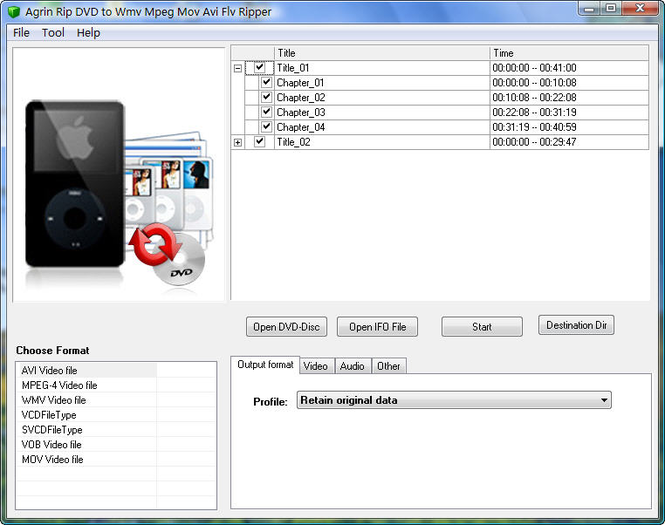This screenshot has width=665, height=525.
Task: Select SVCDFileType format
Action: [x=52, y=430]
